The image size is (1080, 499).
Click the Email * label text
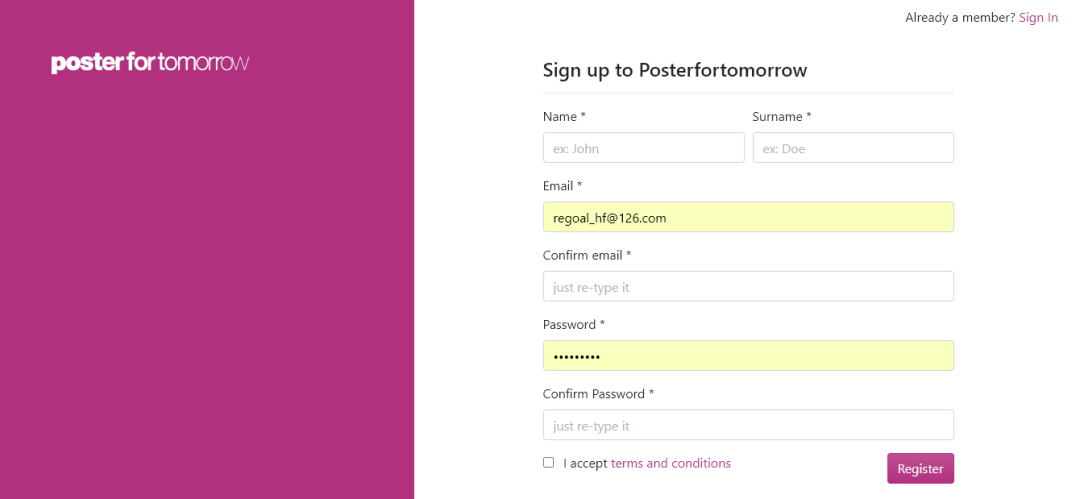click(x=562, y=186)
